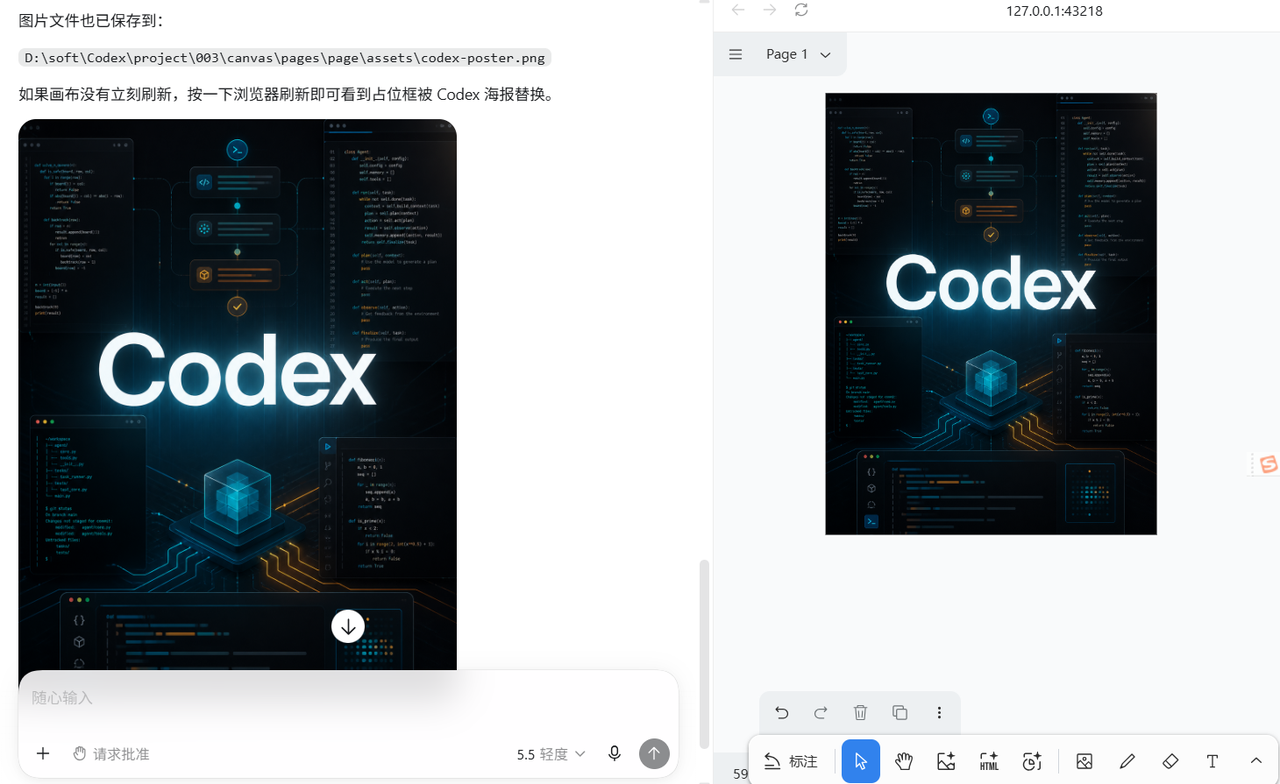Activate the hand pan tool
This screenshot has height=784, width=1280.
pyautogui.click(x=904, y=762)
